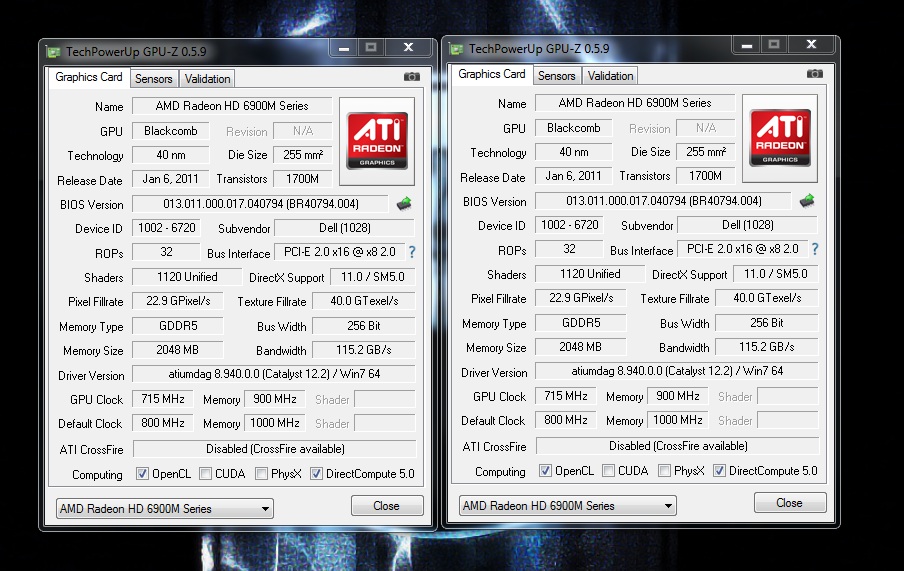Click the GPU-Z title bar icon in left window
This screenshot has height=571, width=904.
click(54, 52)
